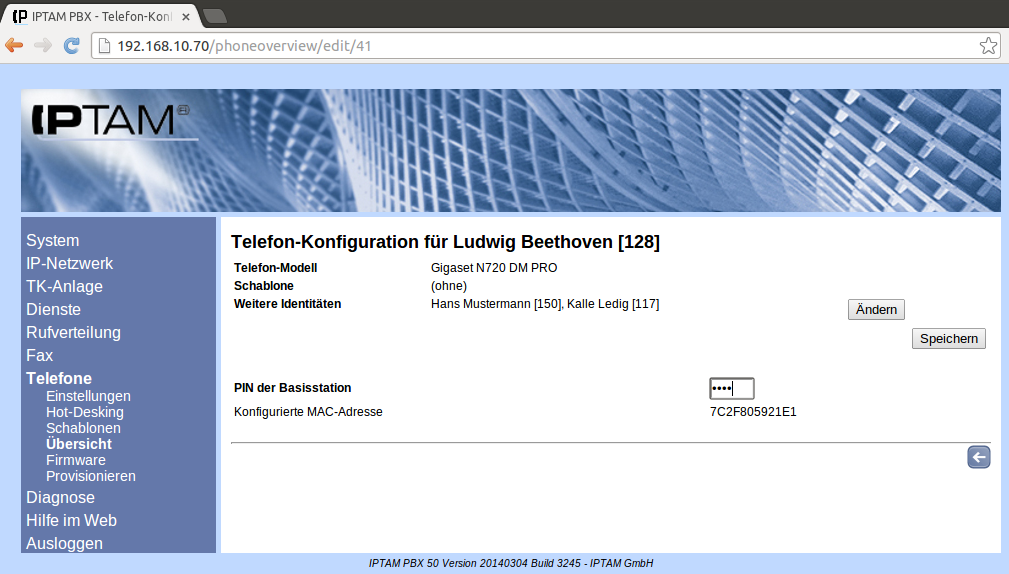
Task: Click the browser back arrow
Action: 14,45
